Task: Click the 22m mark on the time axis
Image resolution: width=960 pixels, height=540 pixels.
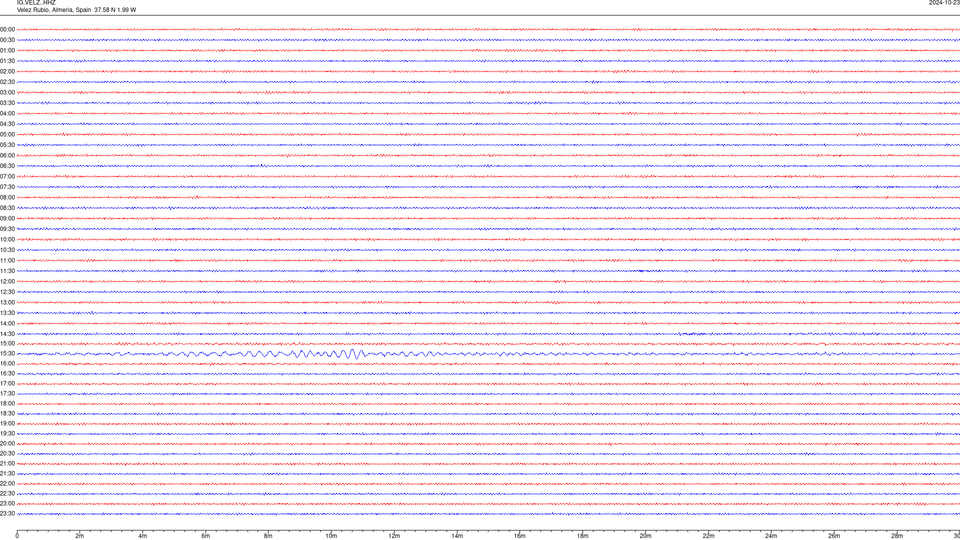Action: [x=708, y=536]
